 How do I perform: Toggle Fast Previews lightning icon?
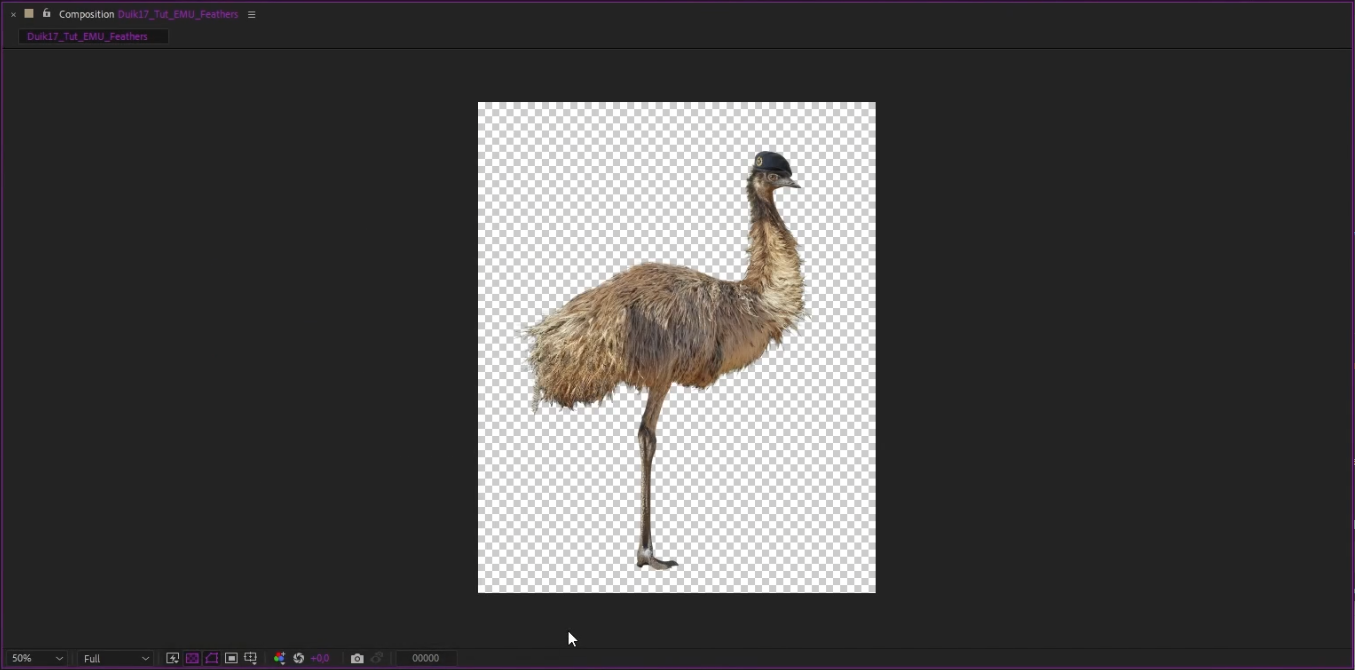(x=173, y=658)
